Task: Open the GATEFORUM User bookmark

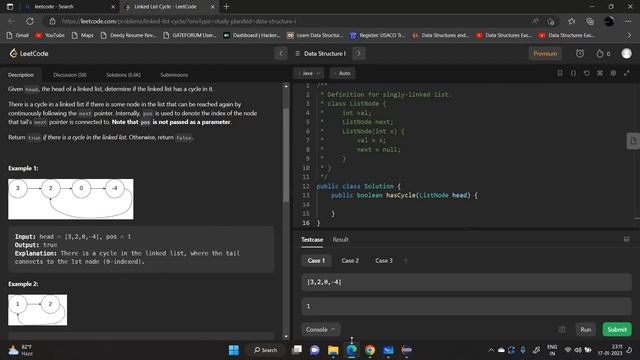Action: 189,36
